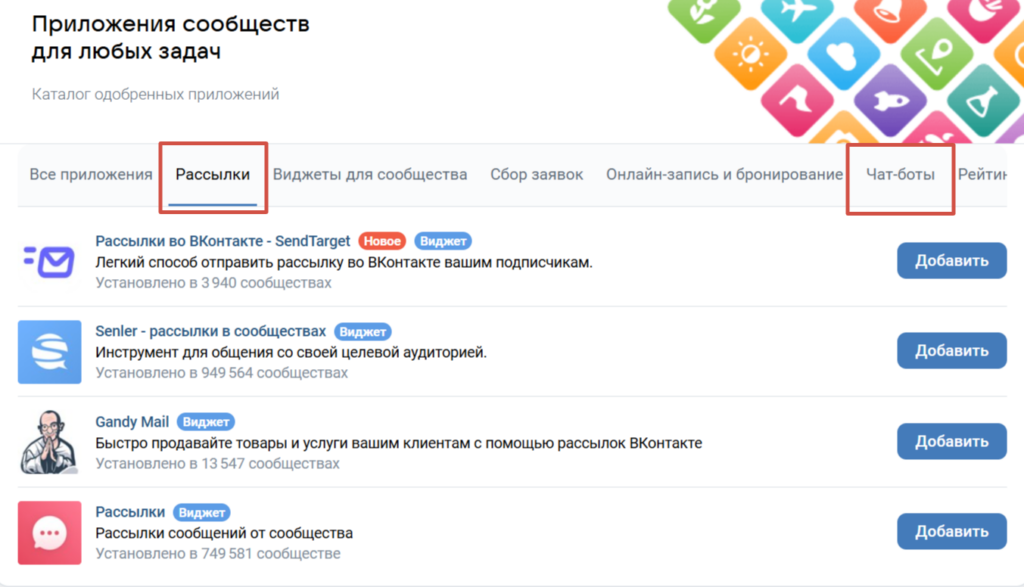Viewport: 1024px width, 587px height.
Task: Select the Рассылки tab
Action: pyautogui.click(x=213, y=174)
